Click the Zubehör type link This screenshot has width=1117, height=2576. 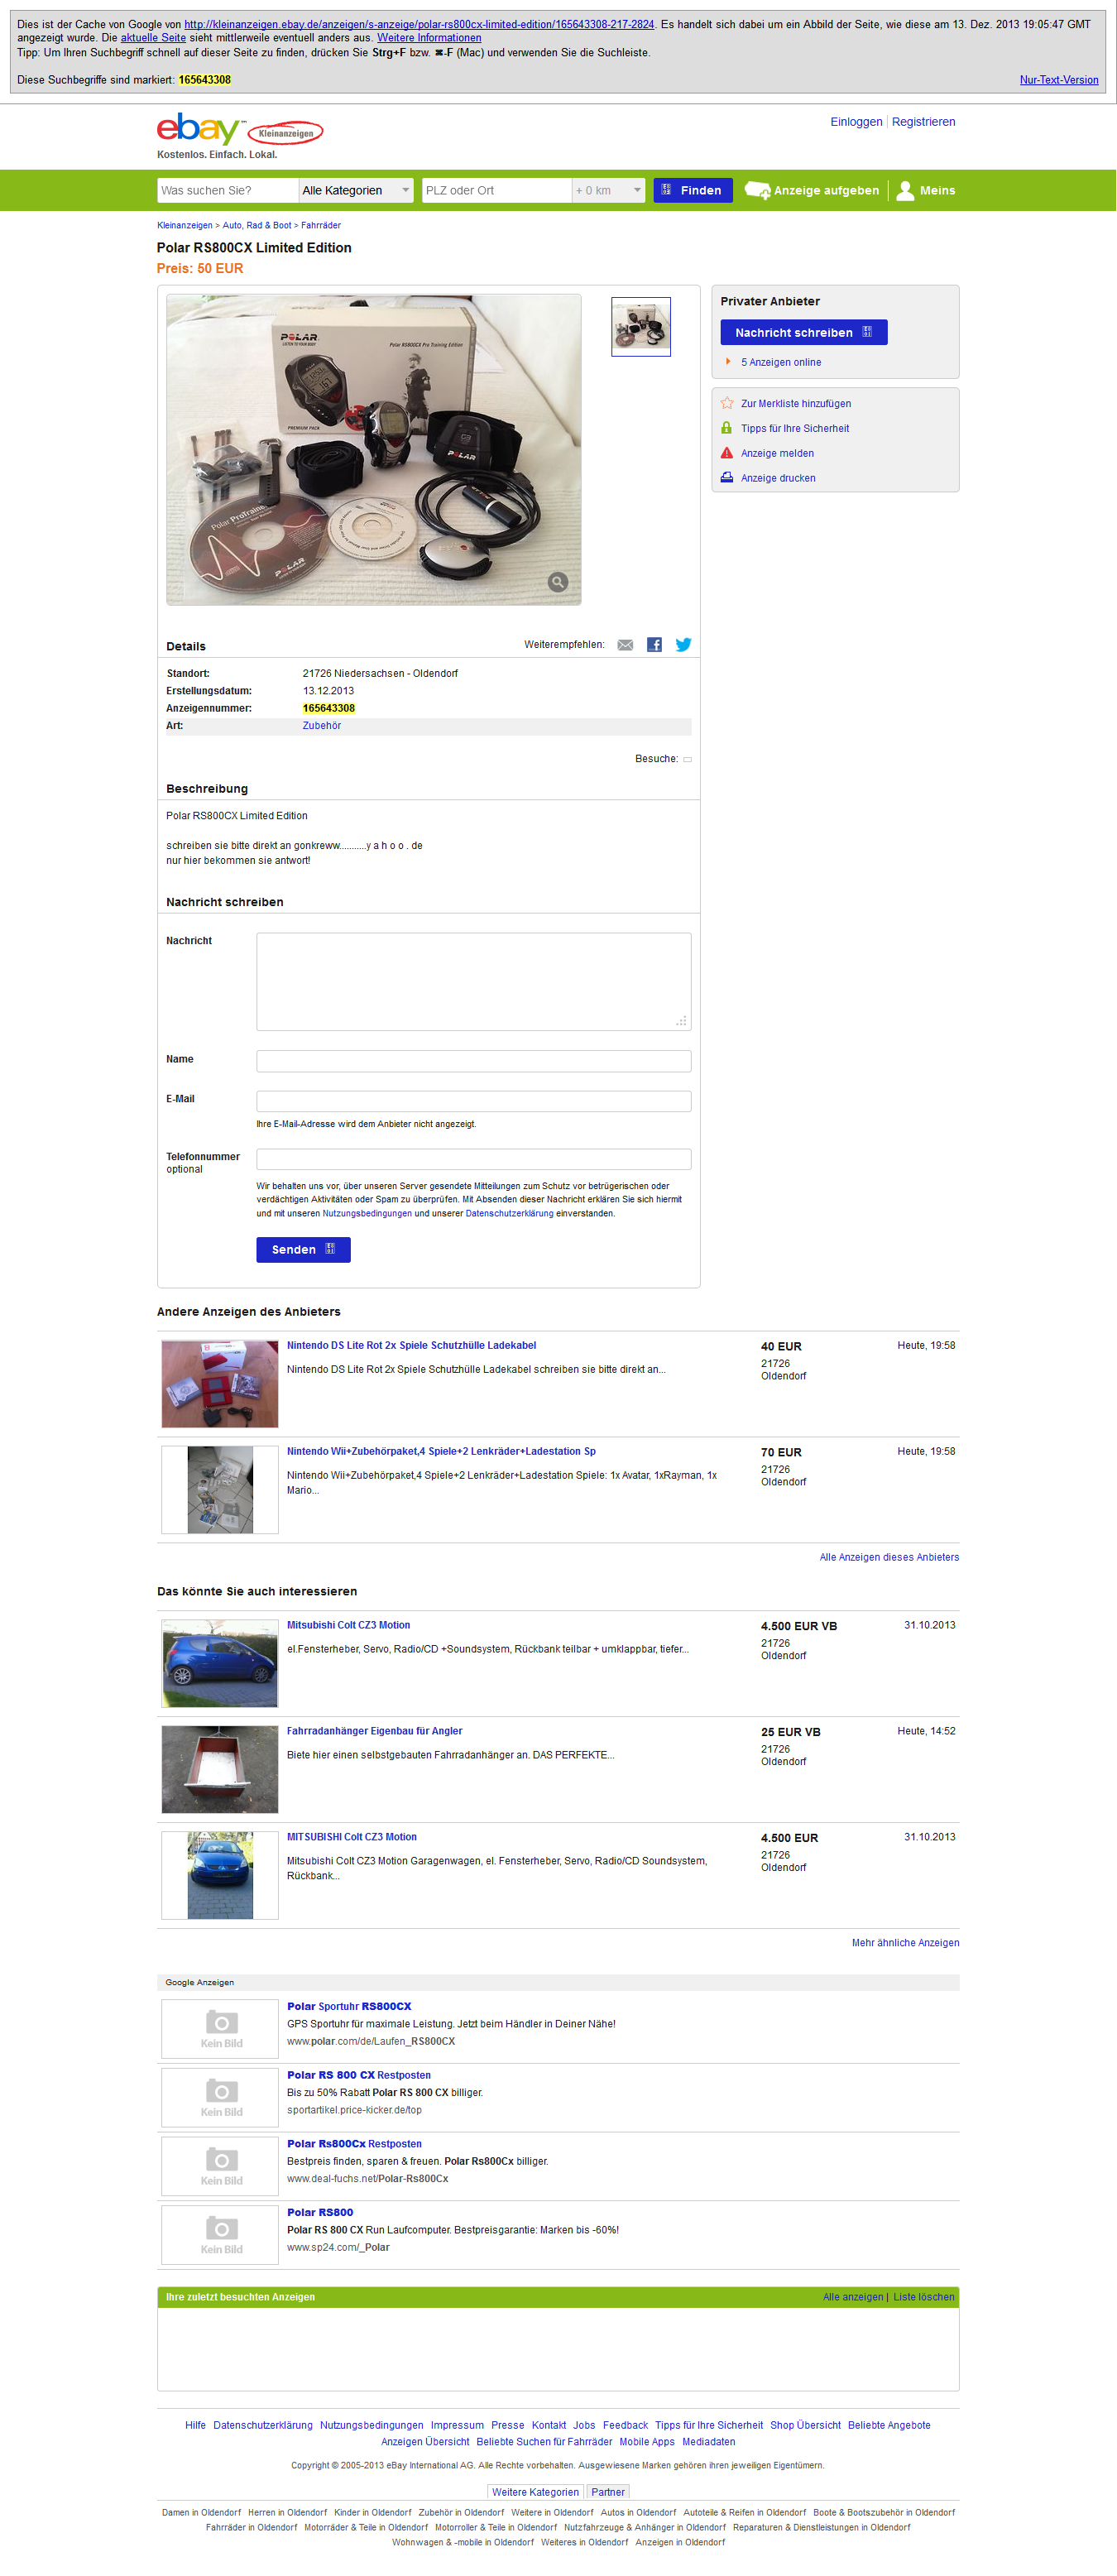click(x=322, y=726)
